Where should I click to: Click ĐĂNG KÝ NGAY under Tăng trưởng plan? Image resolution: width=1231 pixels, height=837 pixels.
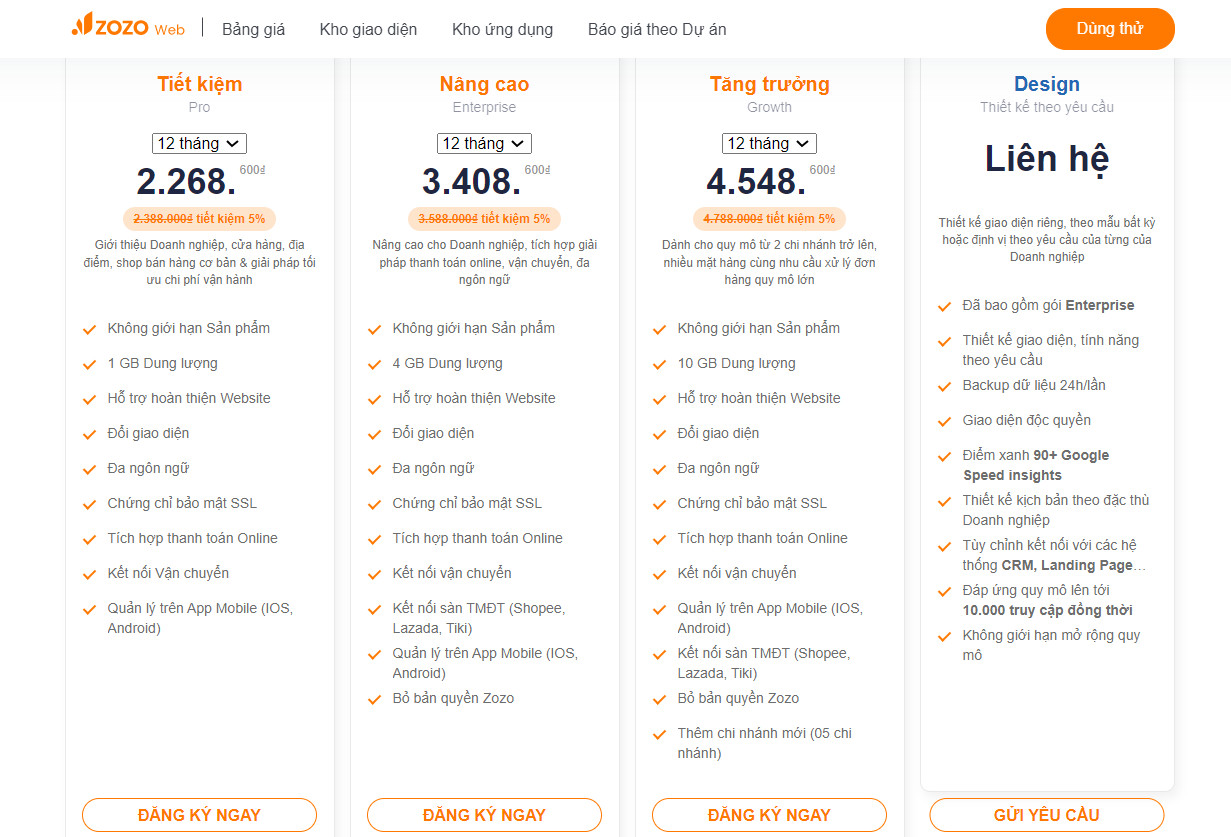pyautogui.click(x=769, y=815)
